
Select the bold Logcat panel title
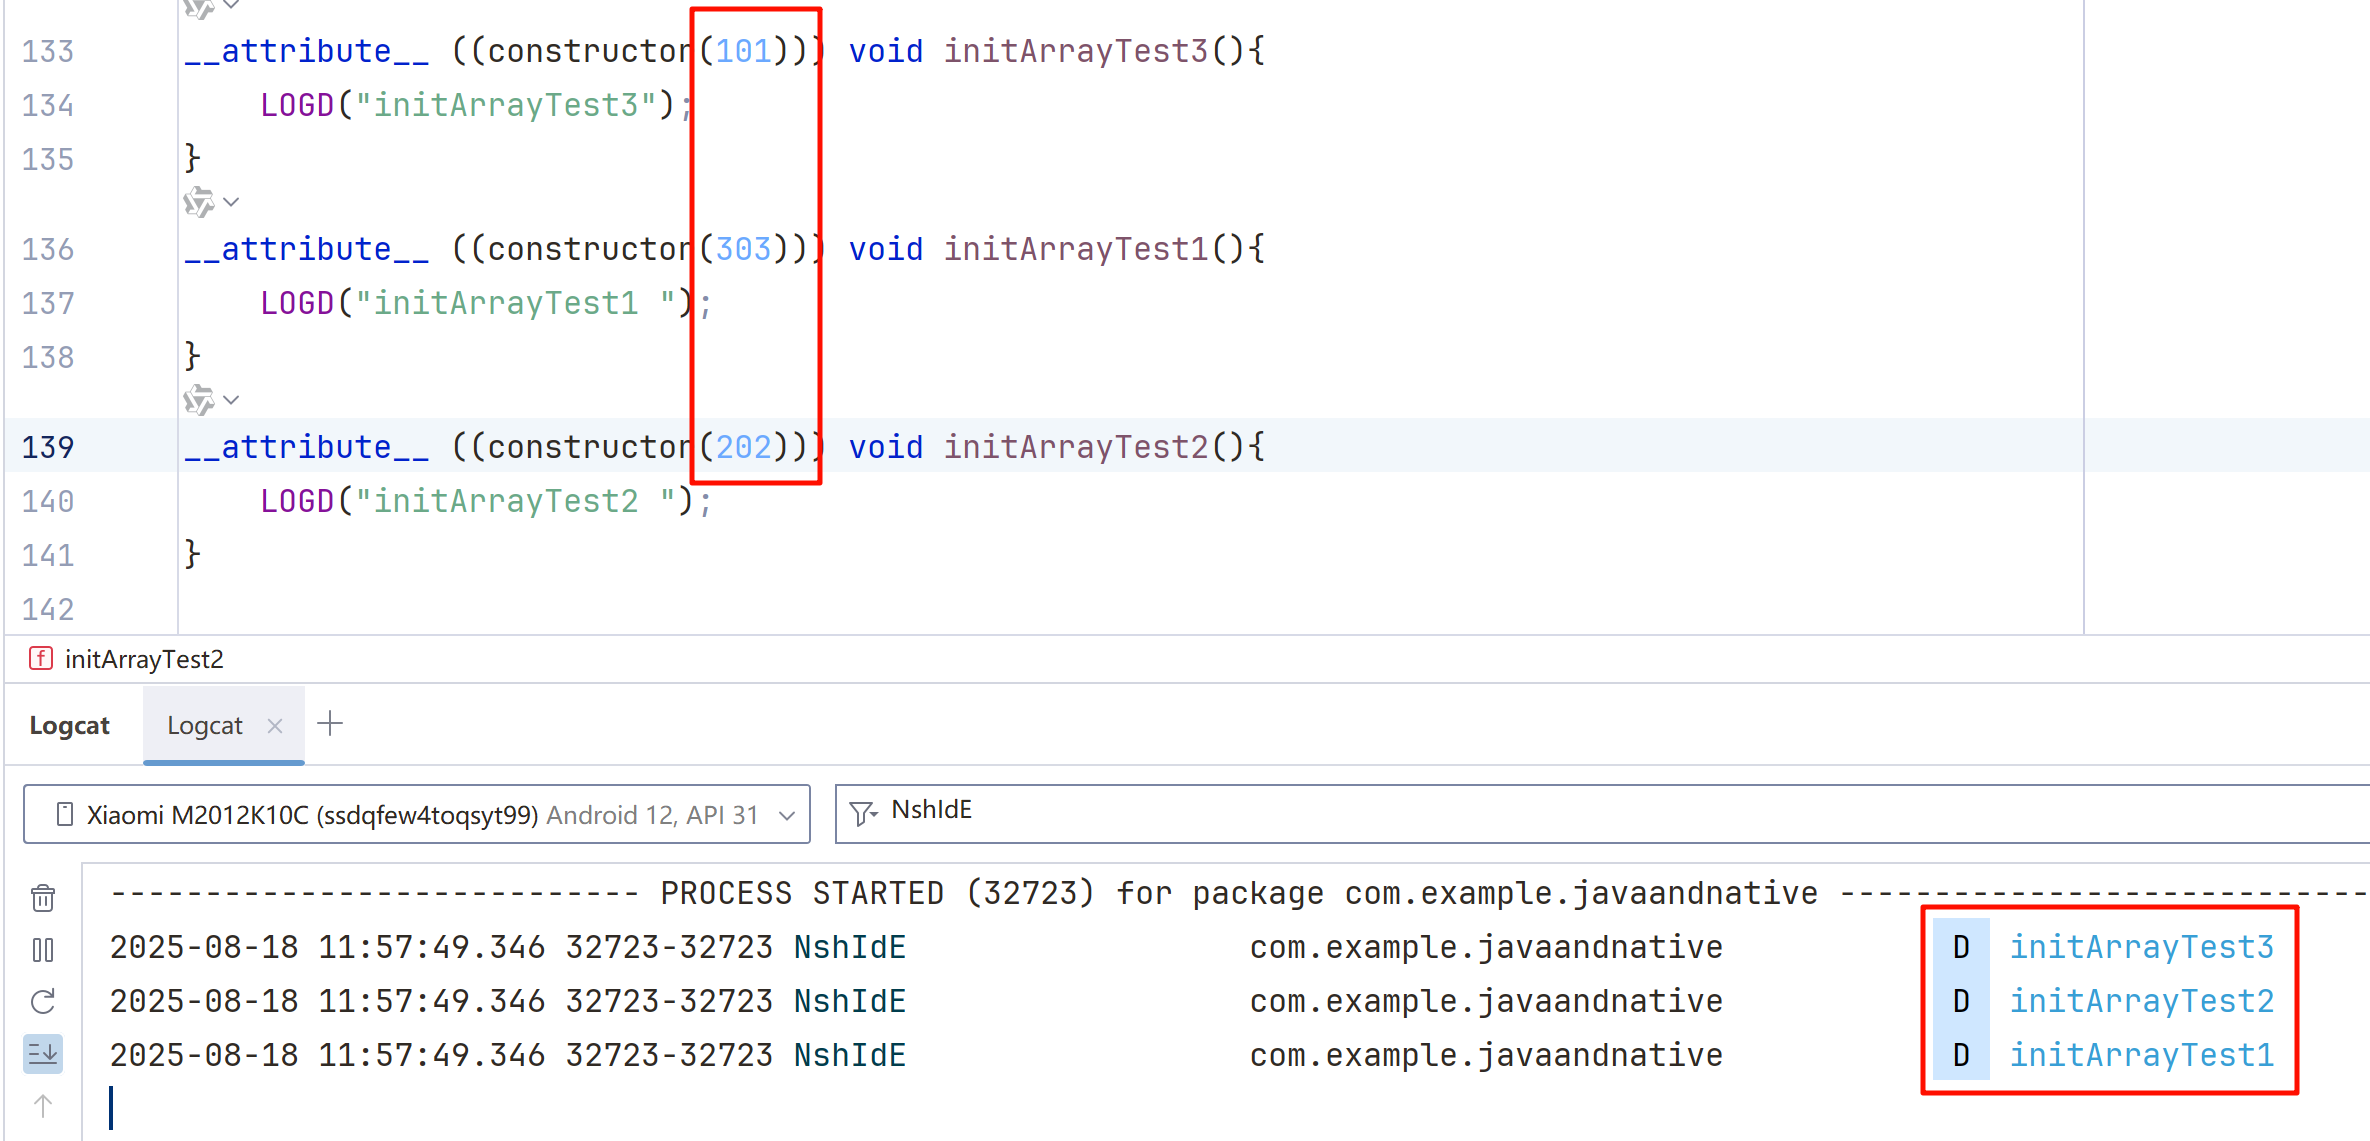tap(69, 726)
